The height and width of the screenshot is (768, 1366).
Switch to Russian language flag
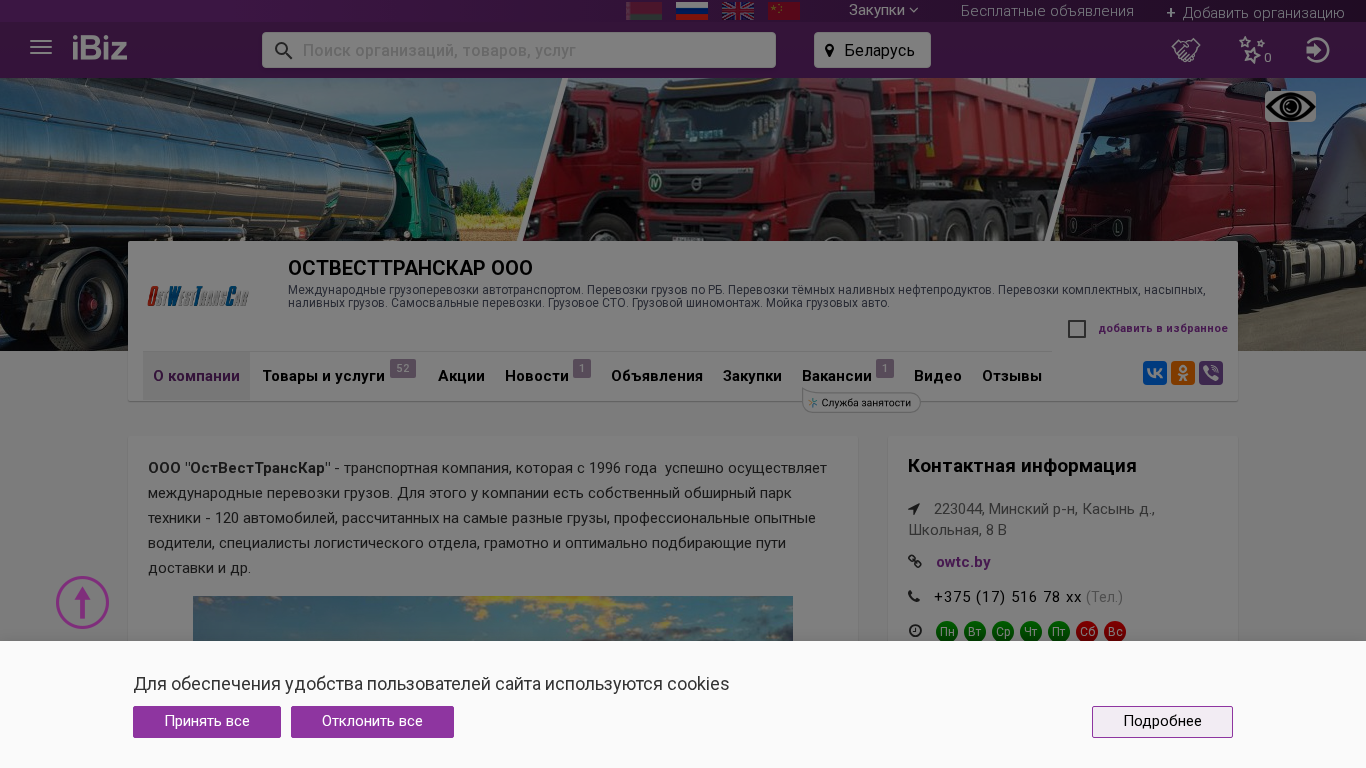pos(692,11)
